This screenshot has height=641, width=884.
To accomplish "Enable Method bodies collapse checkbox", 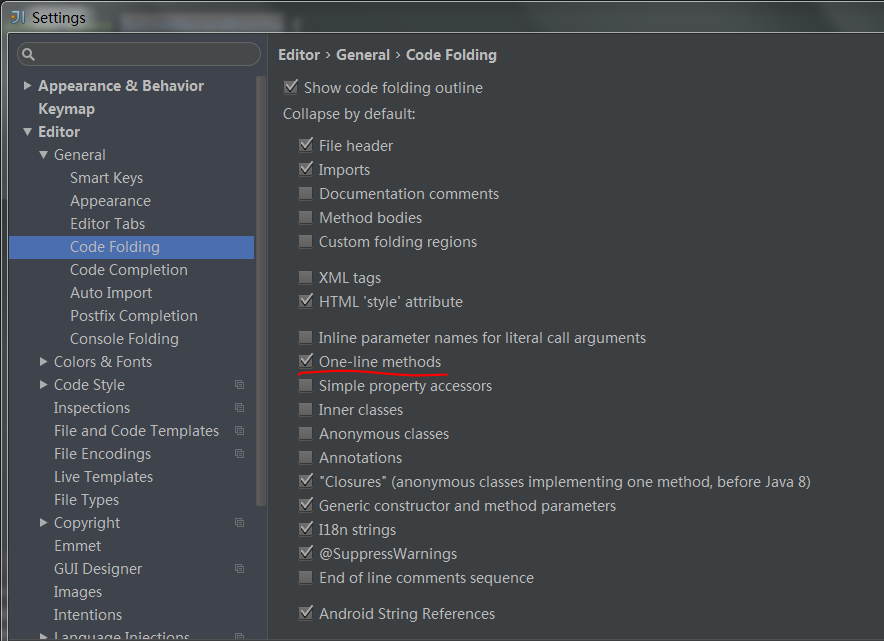I will 306,217.
